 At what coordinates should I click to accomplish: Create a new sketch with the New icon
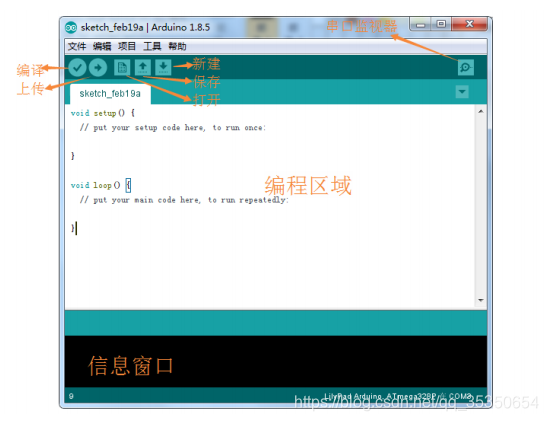122,67
